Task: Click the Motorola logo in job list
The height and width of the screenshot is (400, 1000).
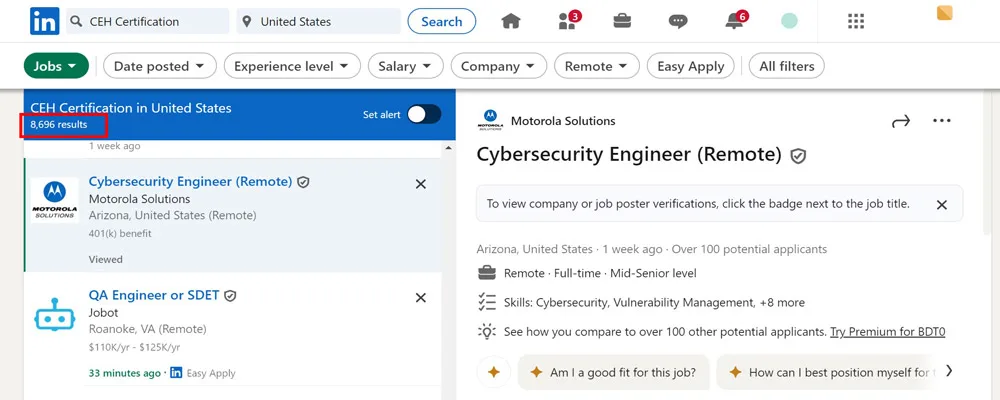Action: (x=55, y=200)
